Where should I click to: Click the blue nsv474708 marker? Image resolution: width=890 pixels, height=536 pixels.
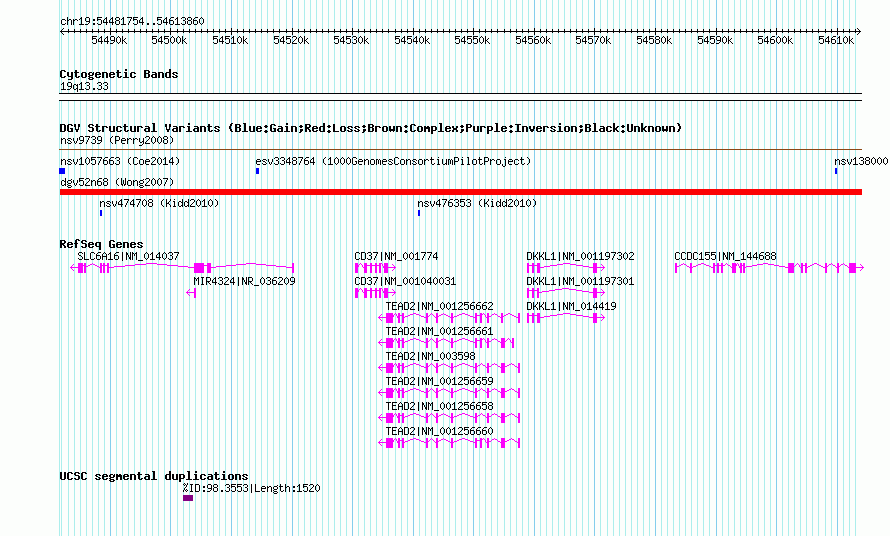point(101,213)
